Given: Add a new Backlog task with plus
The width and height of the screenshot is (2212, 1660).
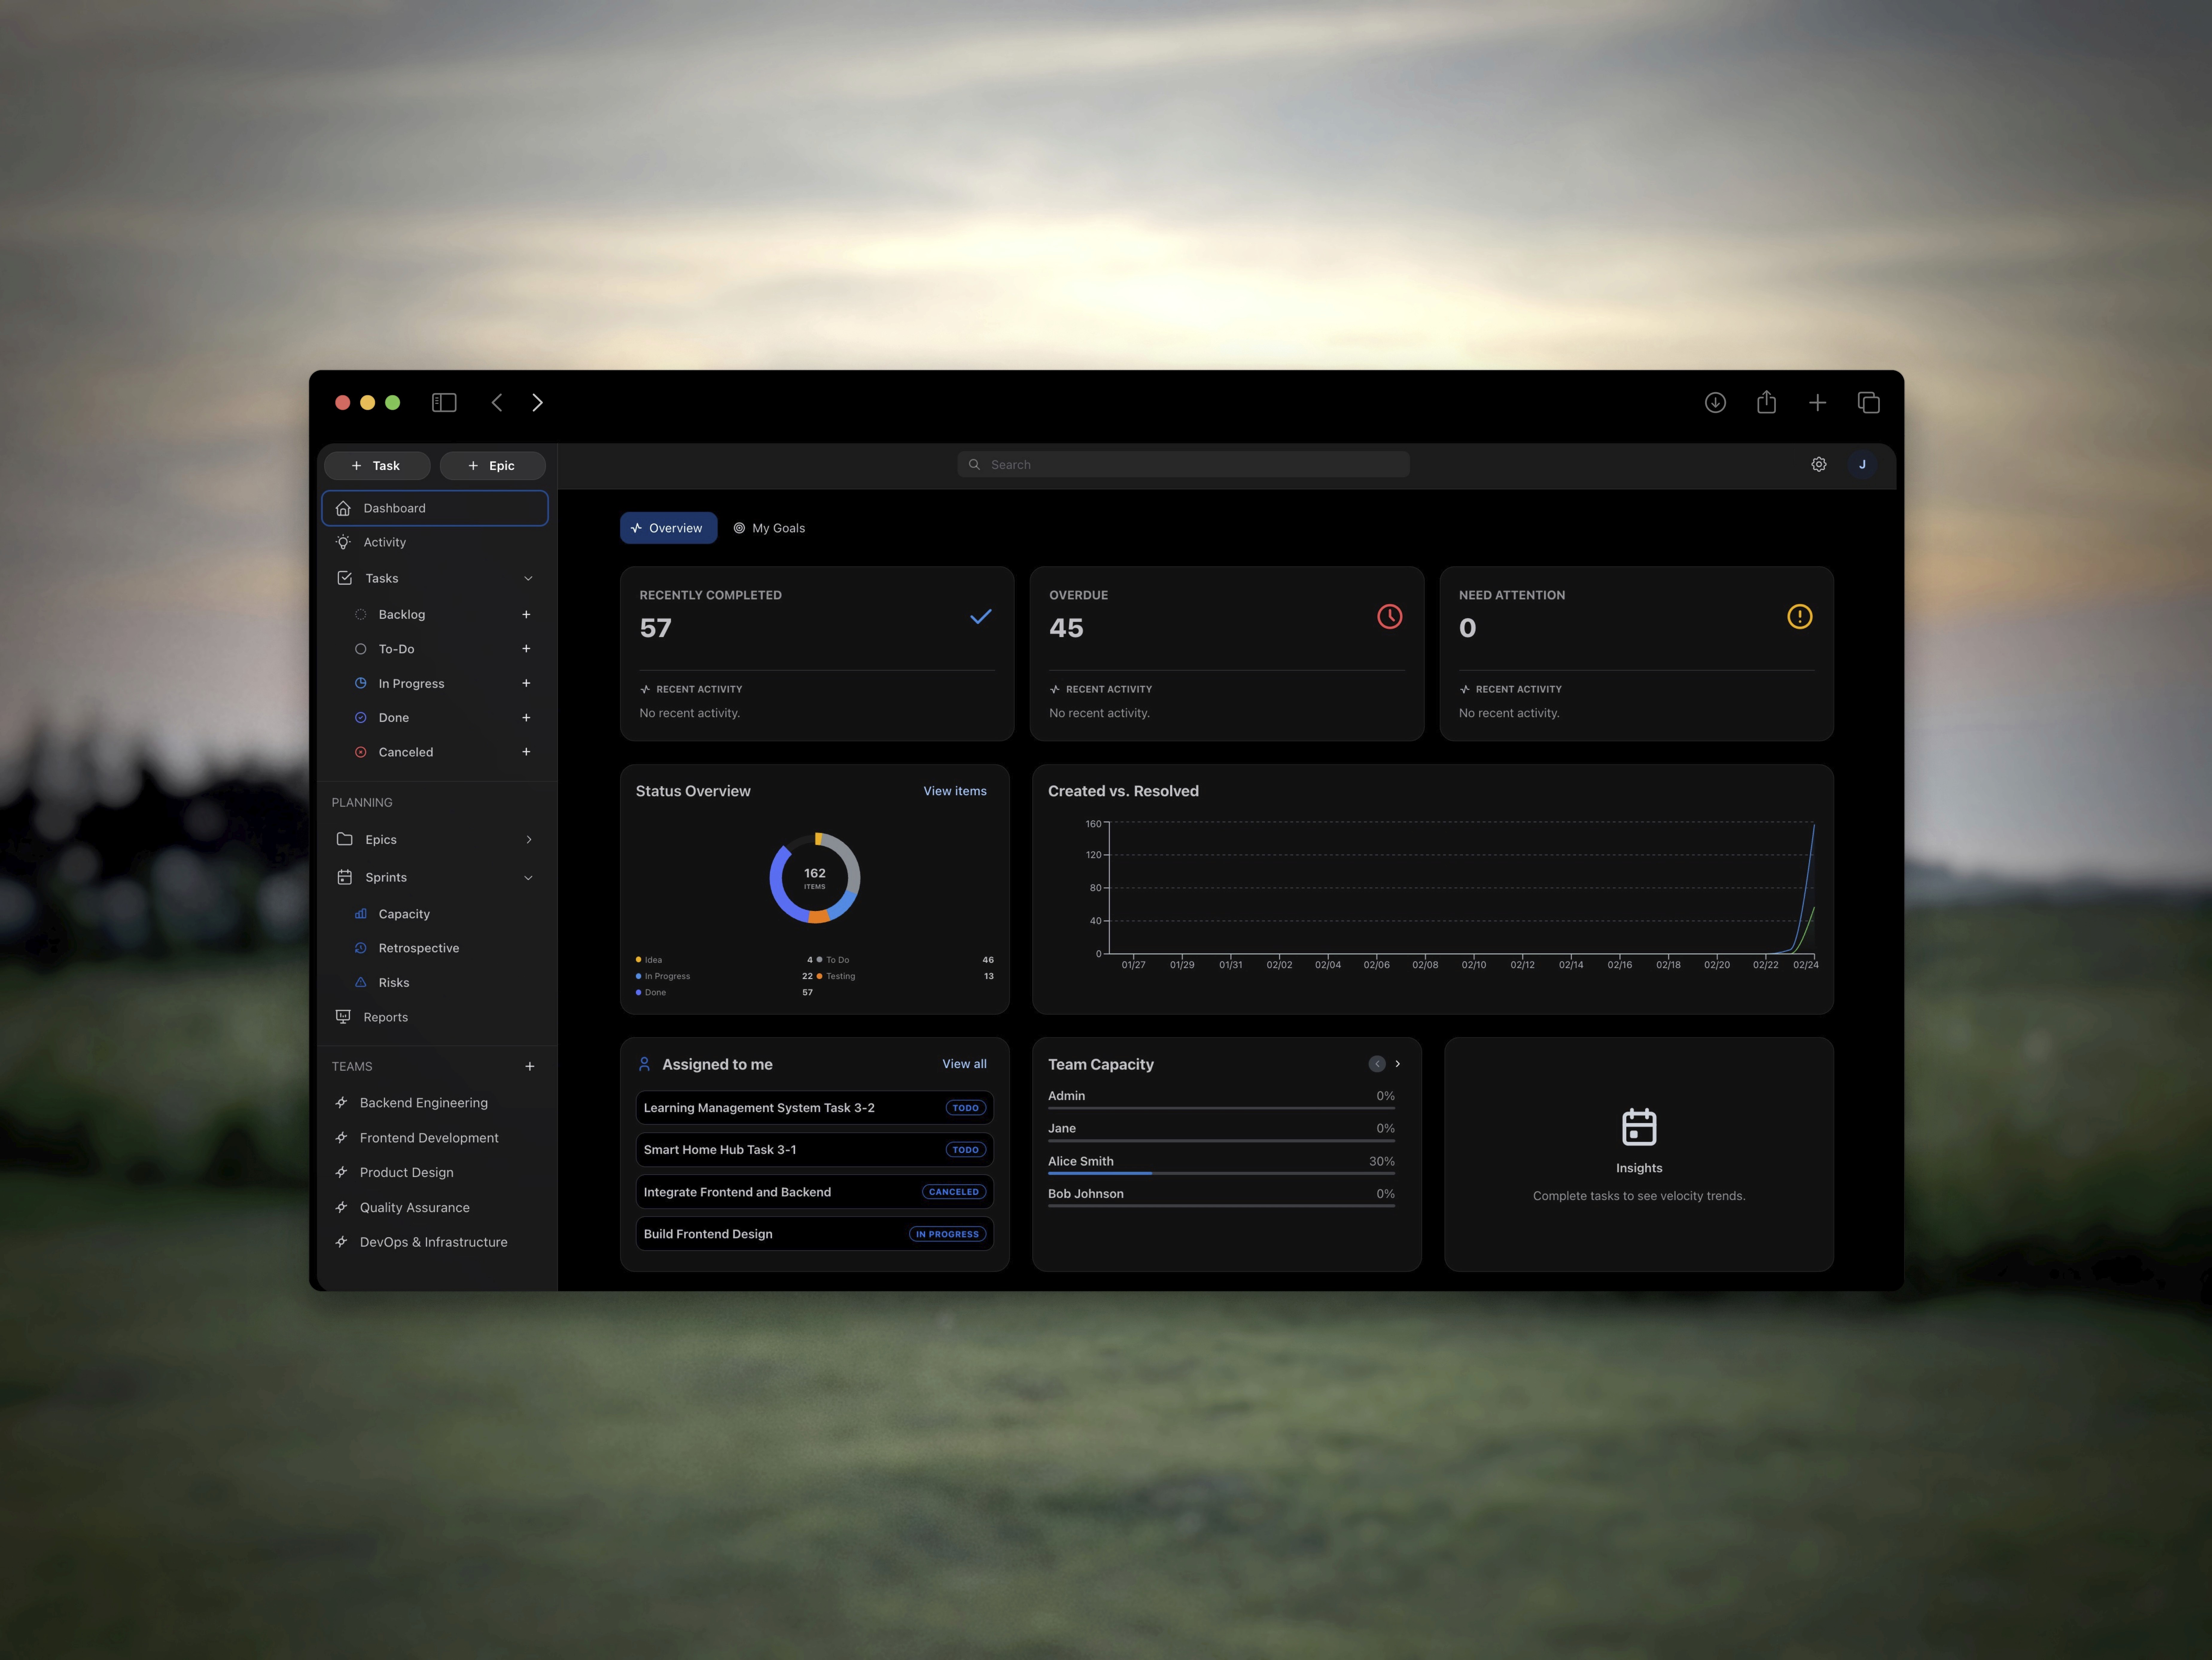Looking at the screenshot, I should coord(526,614).
